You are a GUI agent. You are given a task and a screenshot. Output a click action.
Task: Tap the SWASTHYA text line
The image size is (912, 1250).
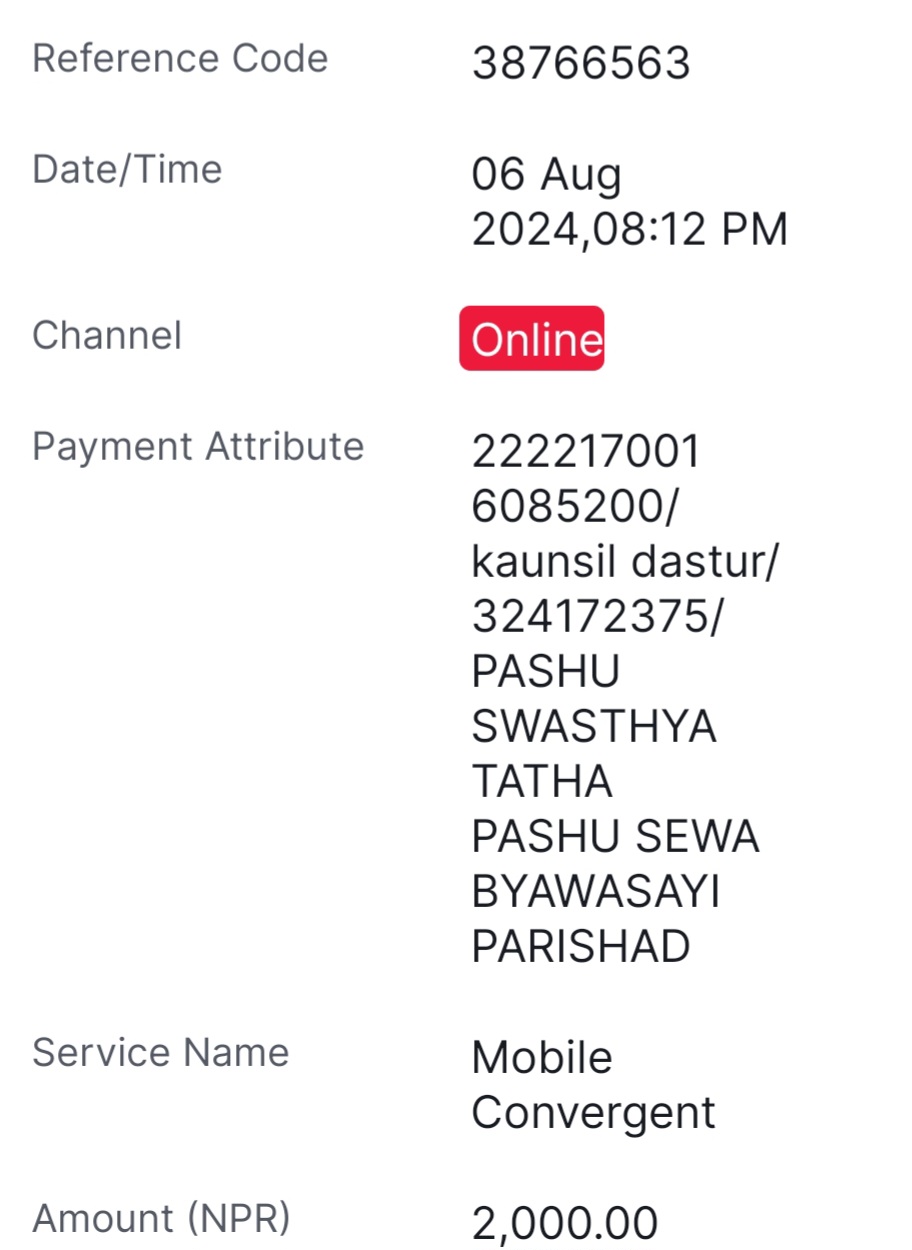click(594, 727)
